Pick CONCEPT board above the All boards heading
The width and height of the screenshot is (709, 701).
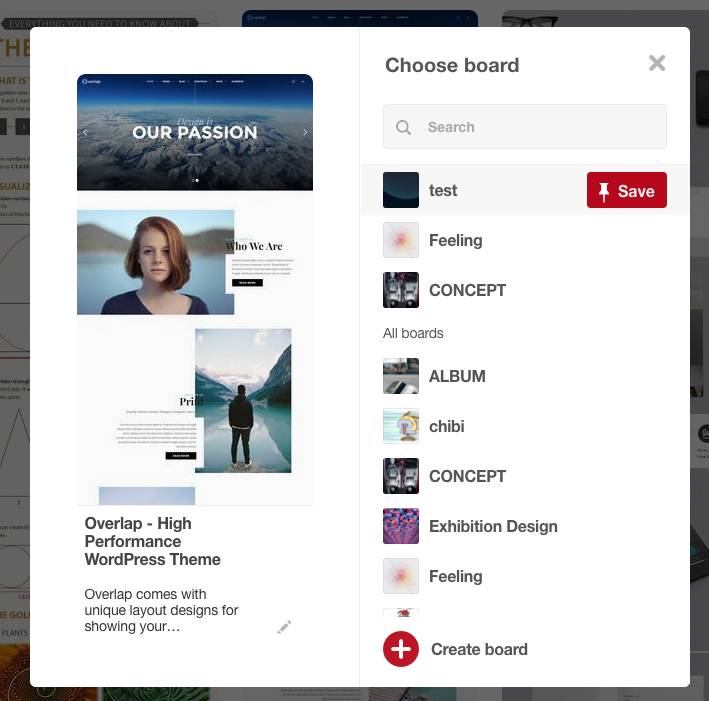(467, 291)
